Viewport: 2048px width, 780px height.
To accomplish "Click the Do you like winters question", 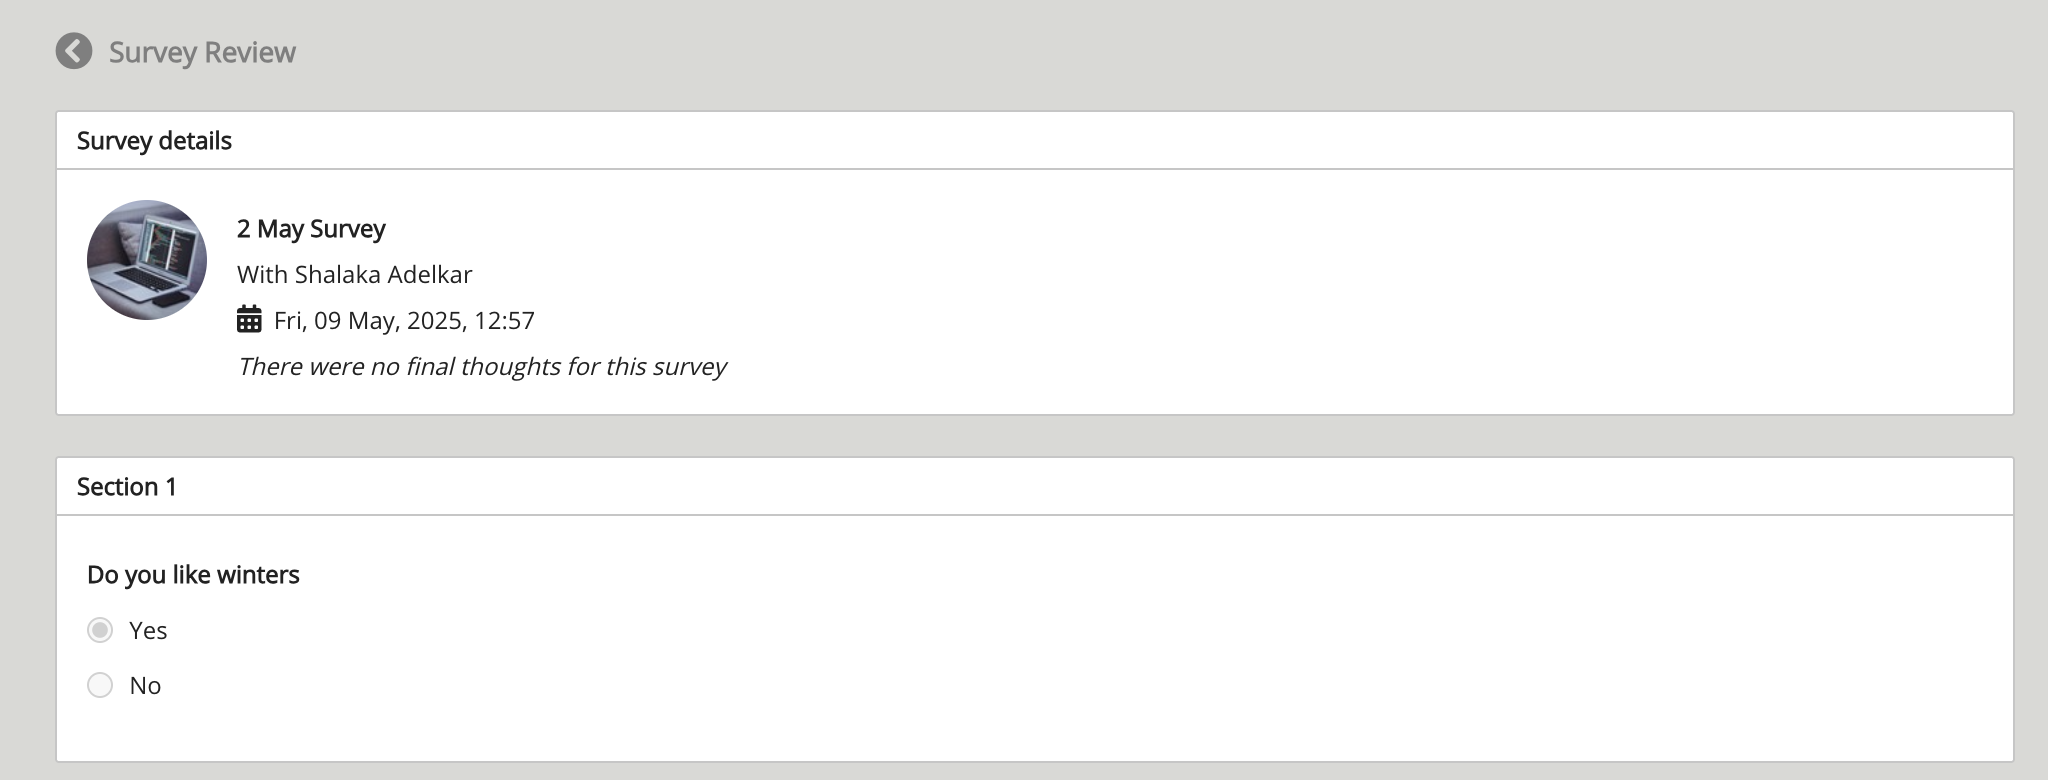I will pyautogui.click(x=193, y=574).
